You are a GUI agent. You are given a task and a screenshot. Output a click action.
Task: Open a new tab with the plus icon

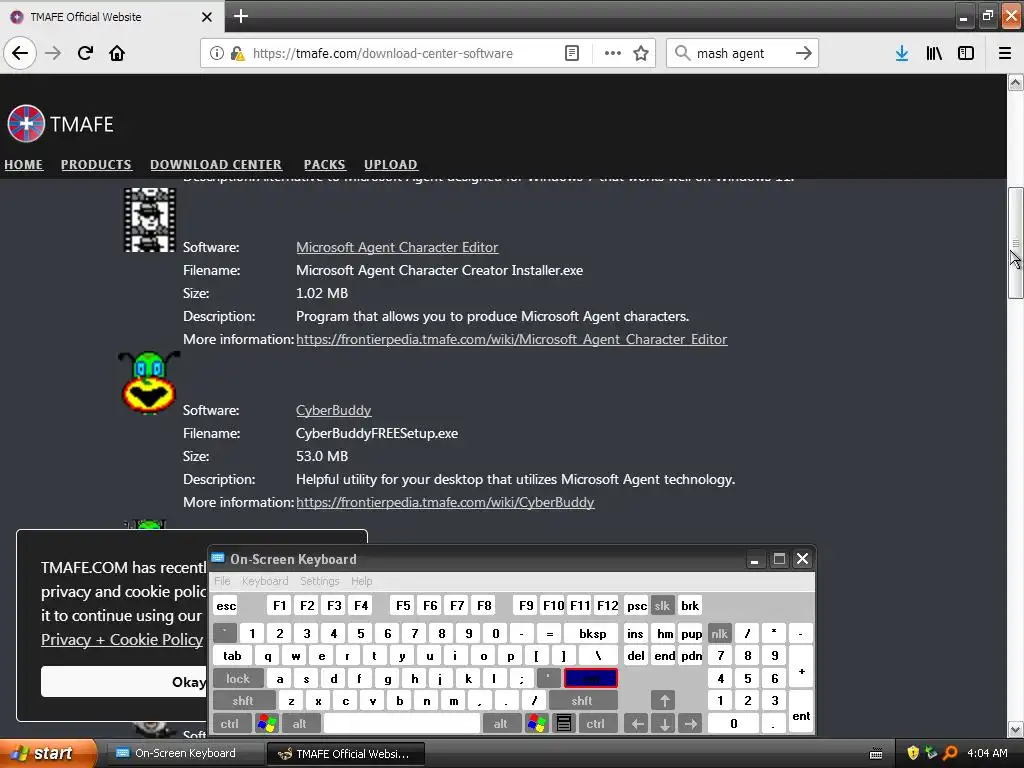[241, 16]
